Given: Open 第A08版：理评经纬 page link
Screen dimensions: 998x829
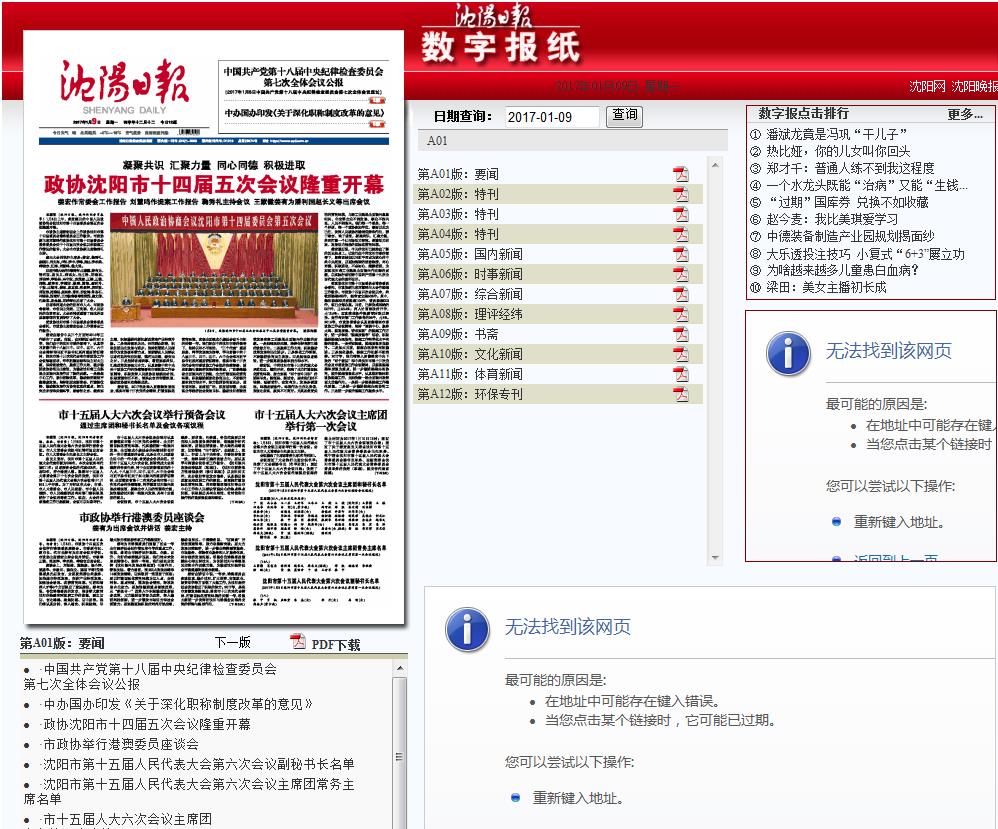Looking at the screenshot, I should pyautogui.click(x=470, y=314).
